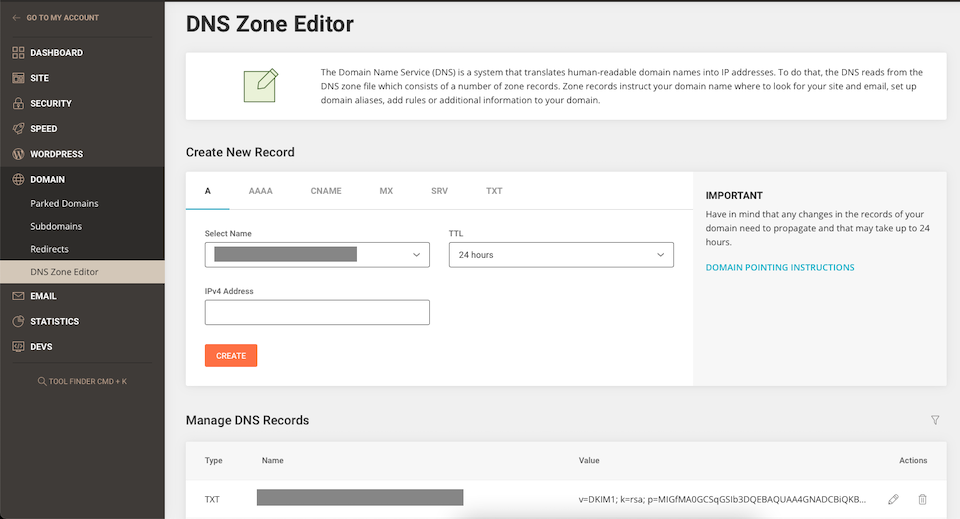Click the Speed rocket icon
This screenshot has height=519, width=960.
pyautogui.click(x=18, y=129)
